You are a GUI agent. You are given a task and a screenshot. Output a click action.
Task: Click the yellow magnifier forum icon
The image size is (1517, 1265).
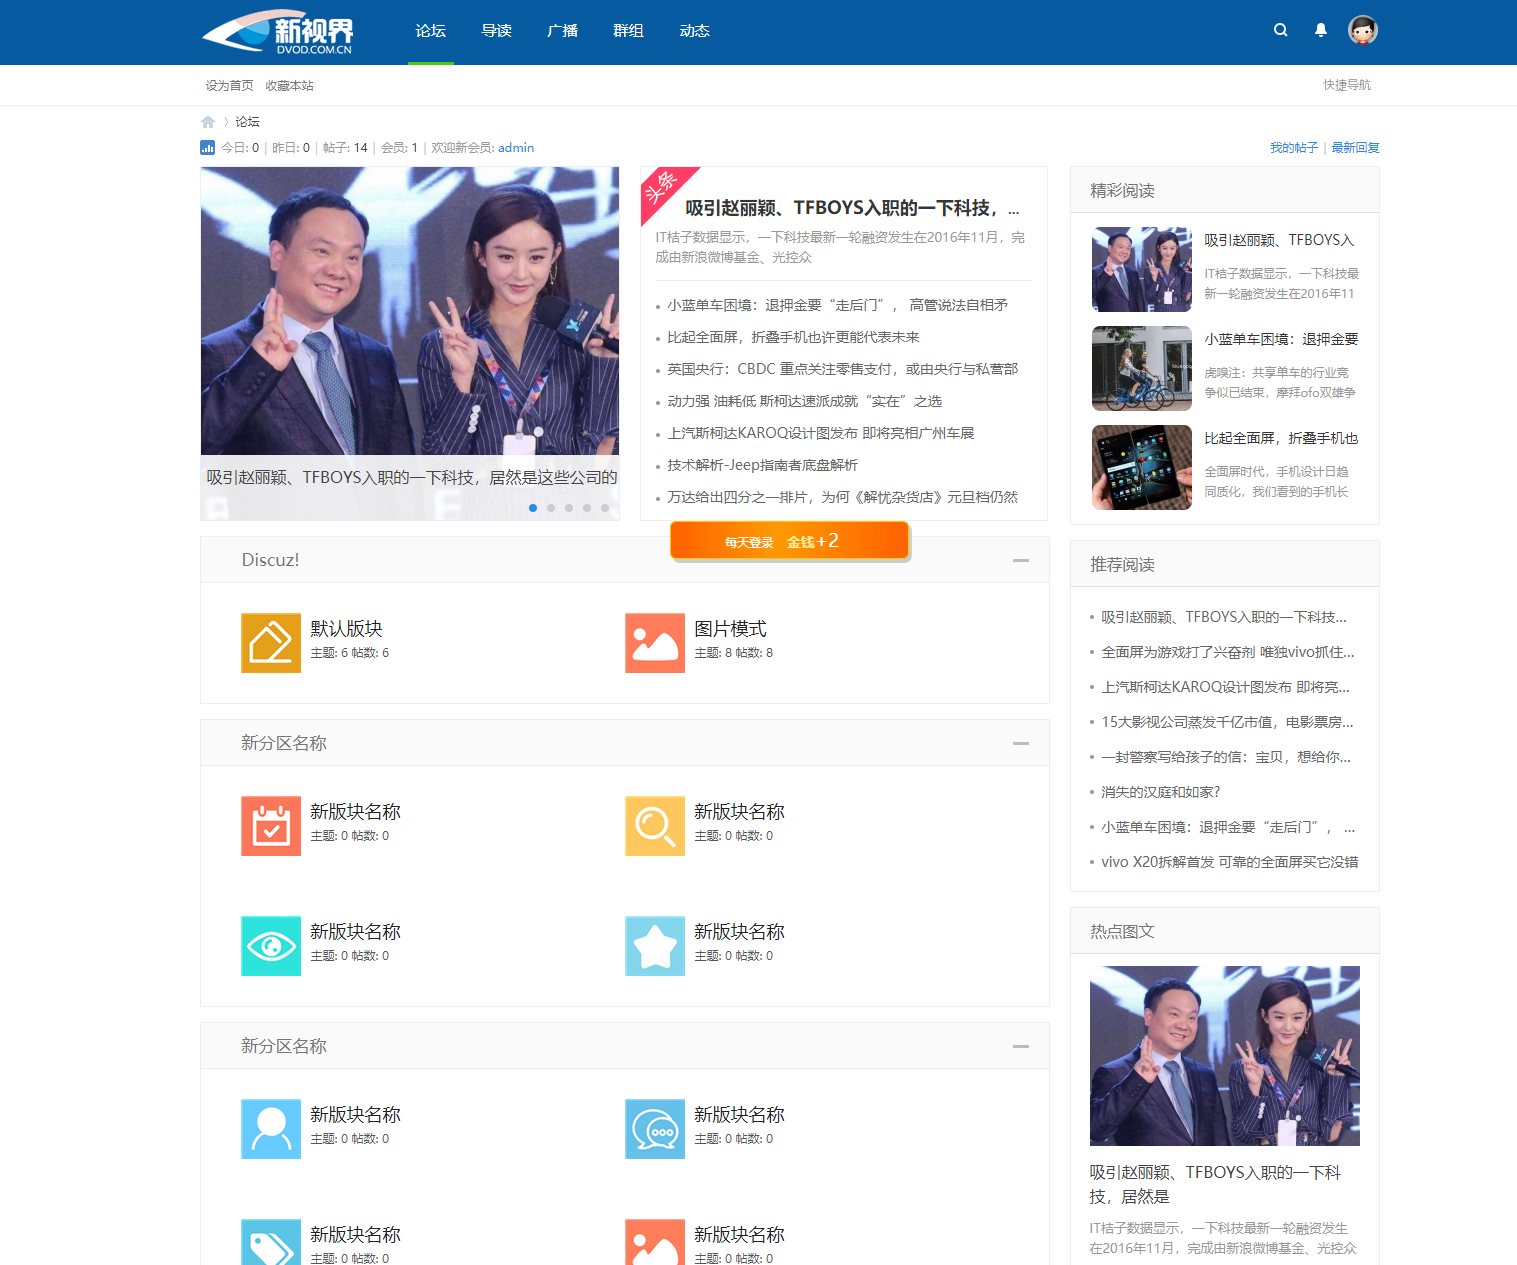655,826
